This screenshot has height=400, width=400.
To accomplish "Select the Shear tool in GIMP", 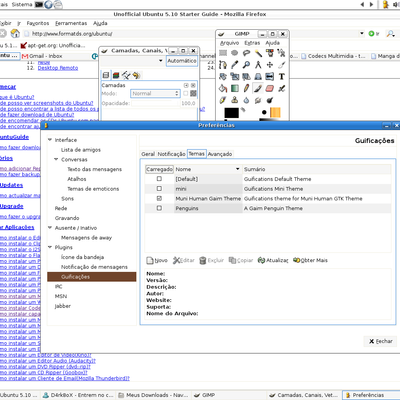I will coord(246,77).
